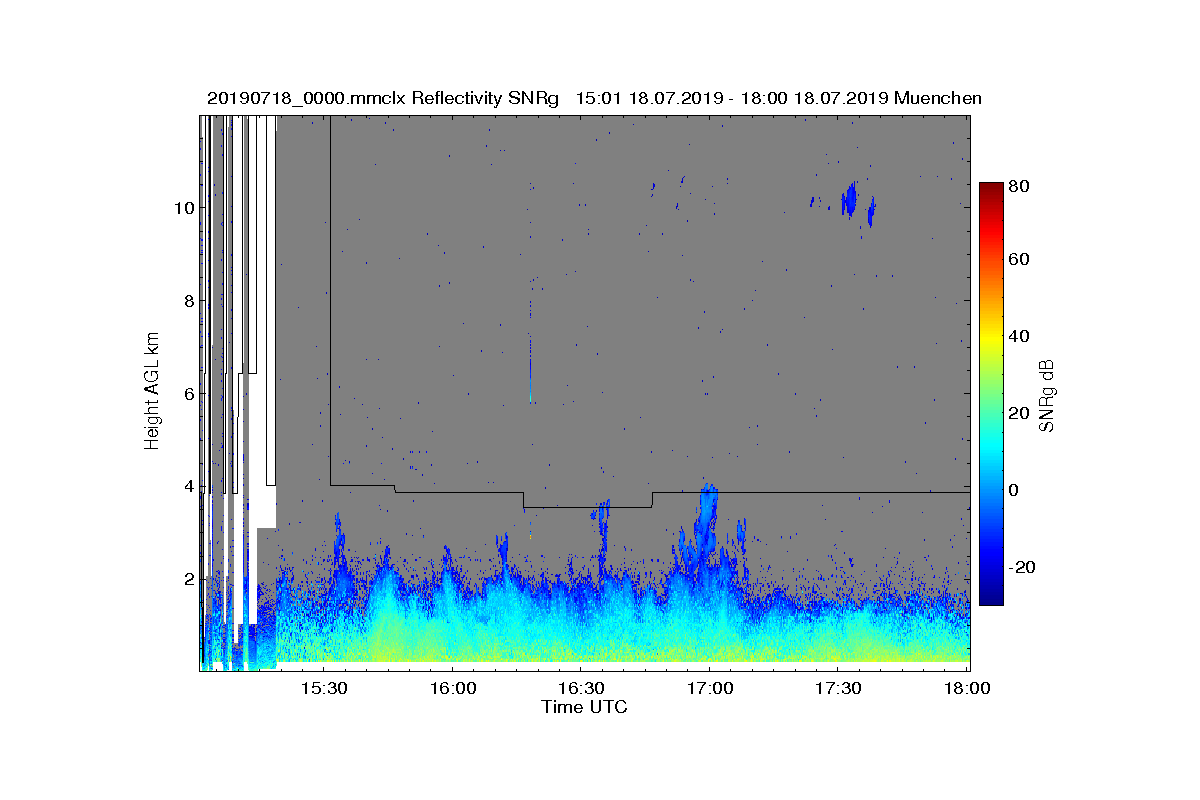The image size is (1200, 800).
Task: Click the 17:00 time tick label
Action: tap(709, 688)
